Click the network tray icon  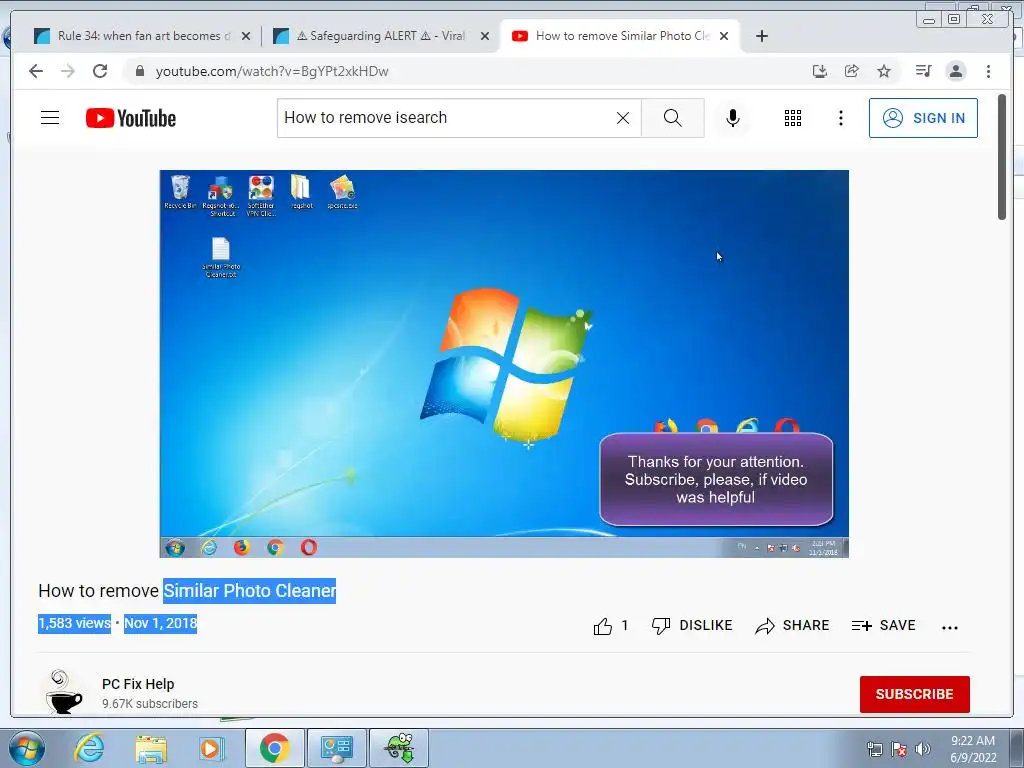[x=874, y=749]
